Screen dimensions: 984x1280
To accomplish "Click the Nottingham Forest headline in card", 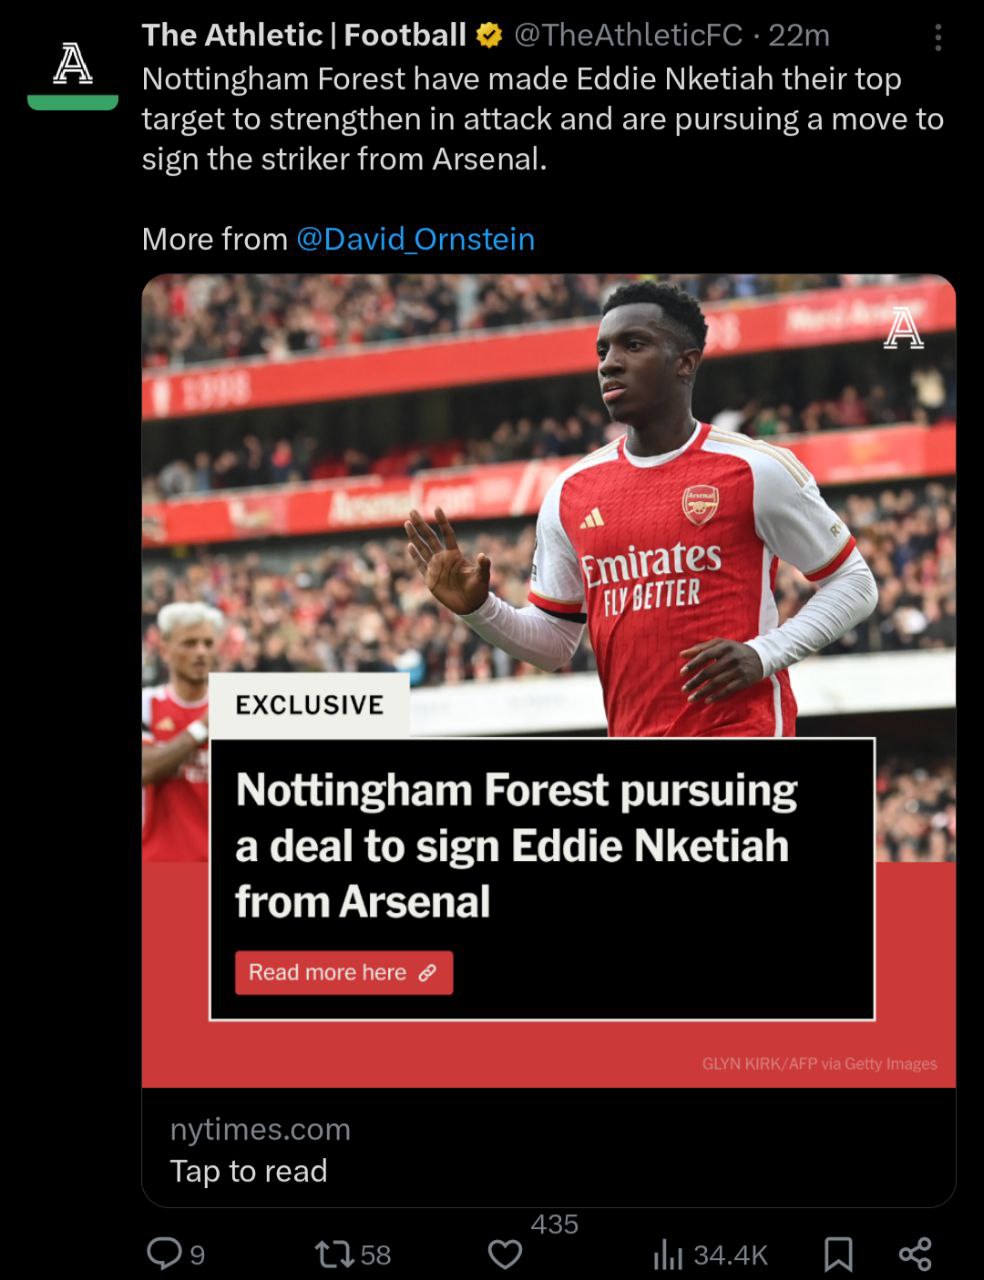I will pos(516,846).
